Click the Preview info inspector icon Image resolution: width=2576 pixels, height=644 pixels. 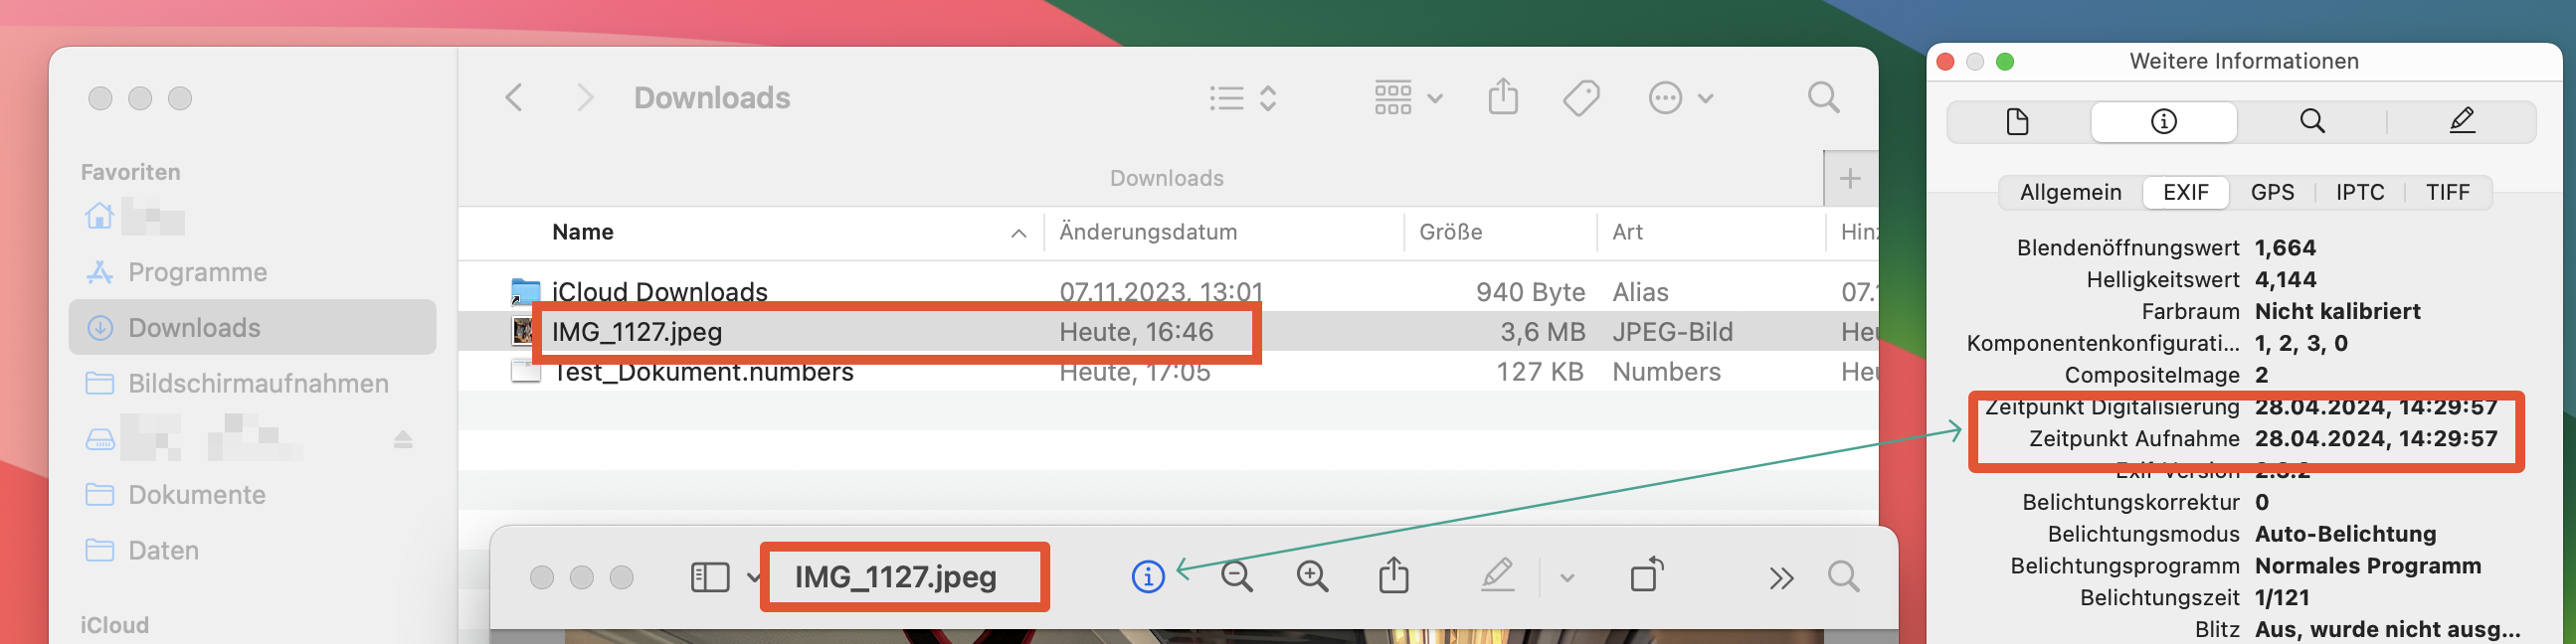click(x=1147, y=577)
